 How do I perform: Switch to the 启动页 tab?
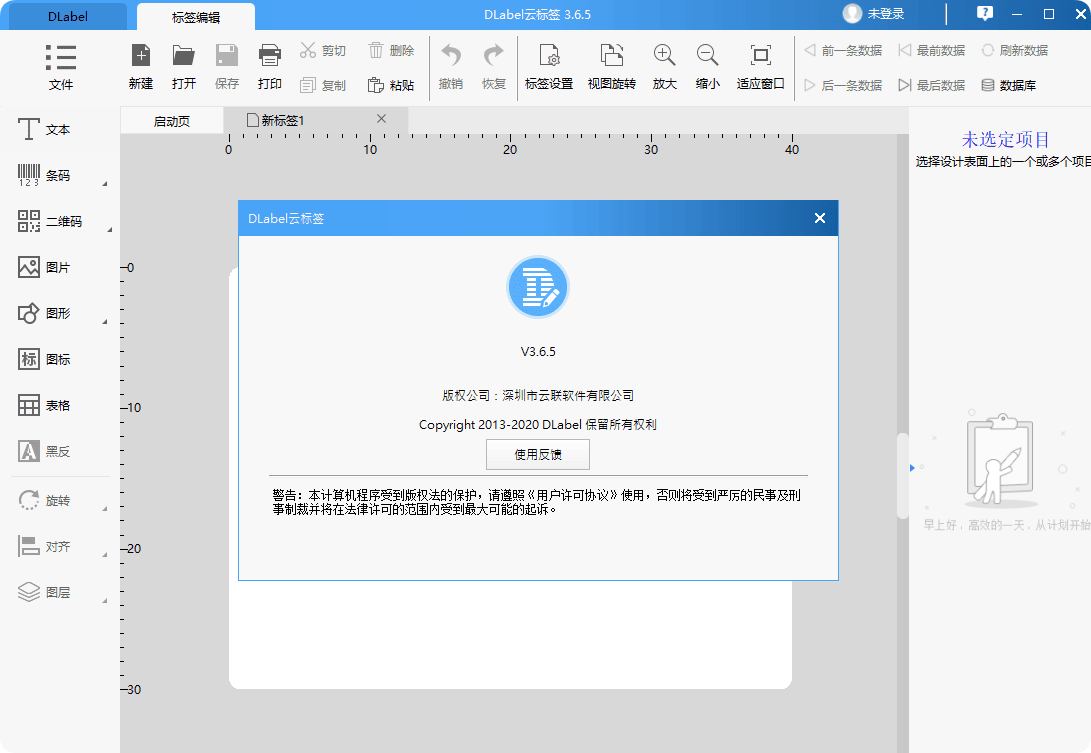(172, 121)
